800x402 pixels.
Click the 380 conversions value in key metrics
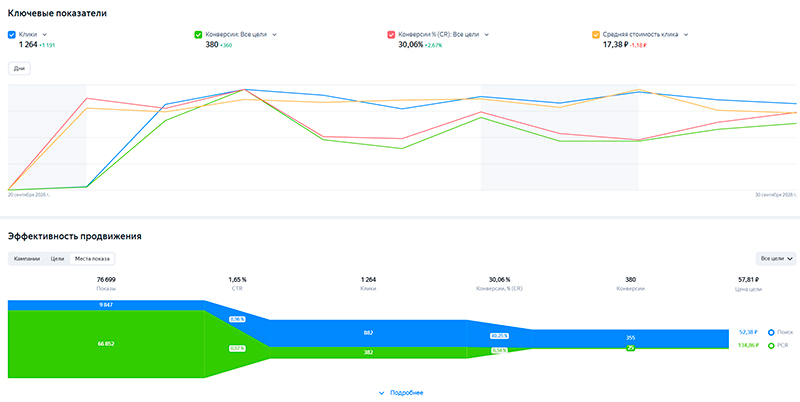pyautogui.click(x=212, y=44)
